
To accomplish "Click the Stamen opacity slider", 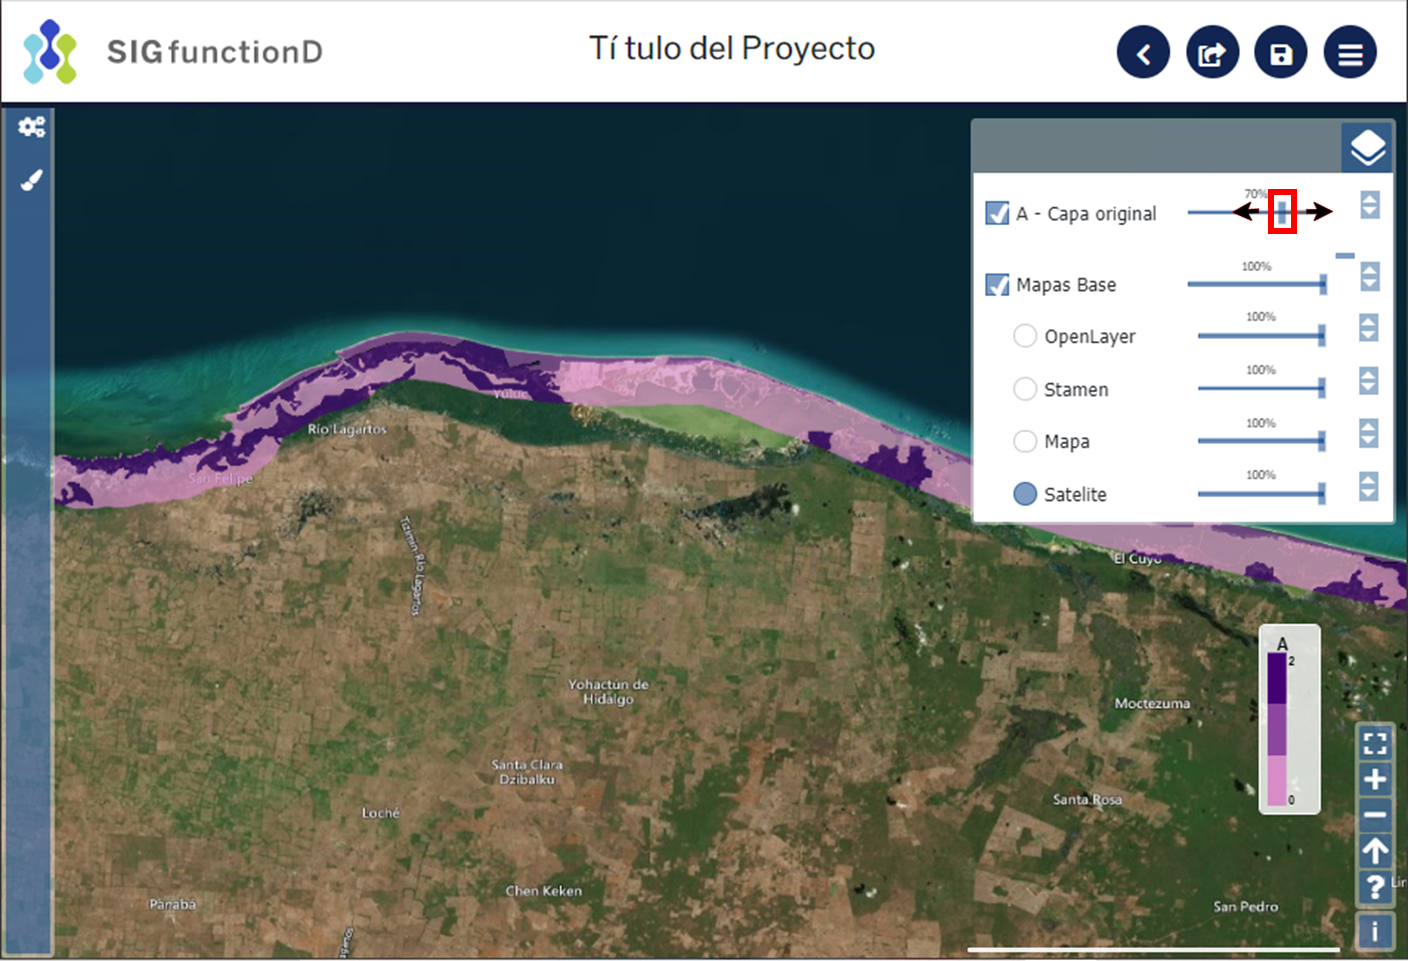I will pyautogui.click(x=1262, y=388).
